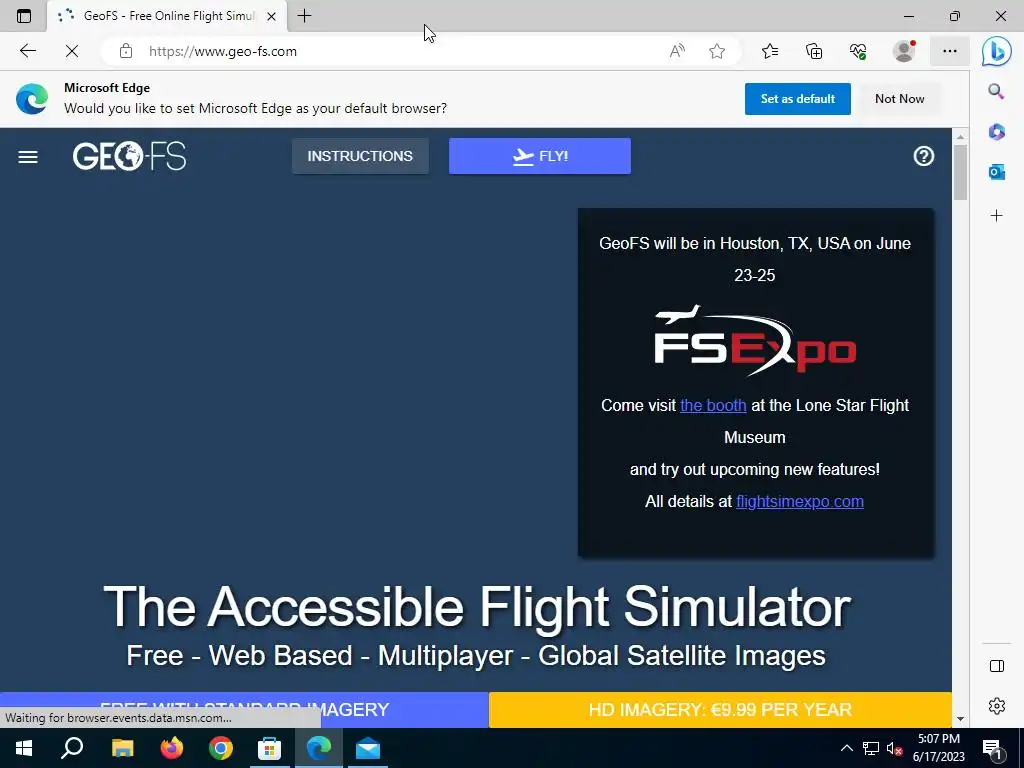This screenshot has width=1024, height=768.
Task: Open Browser essentials heart icon
Action: [858, 51]
